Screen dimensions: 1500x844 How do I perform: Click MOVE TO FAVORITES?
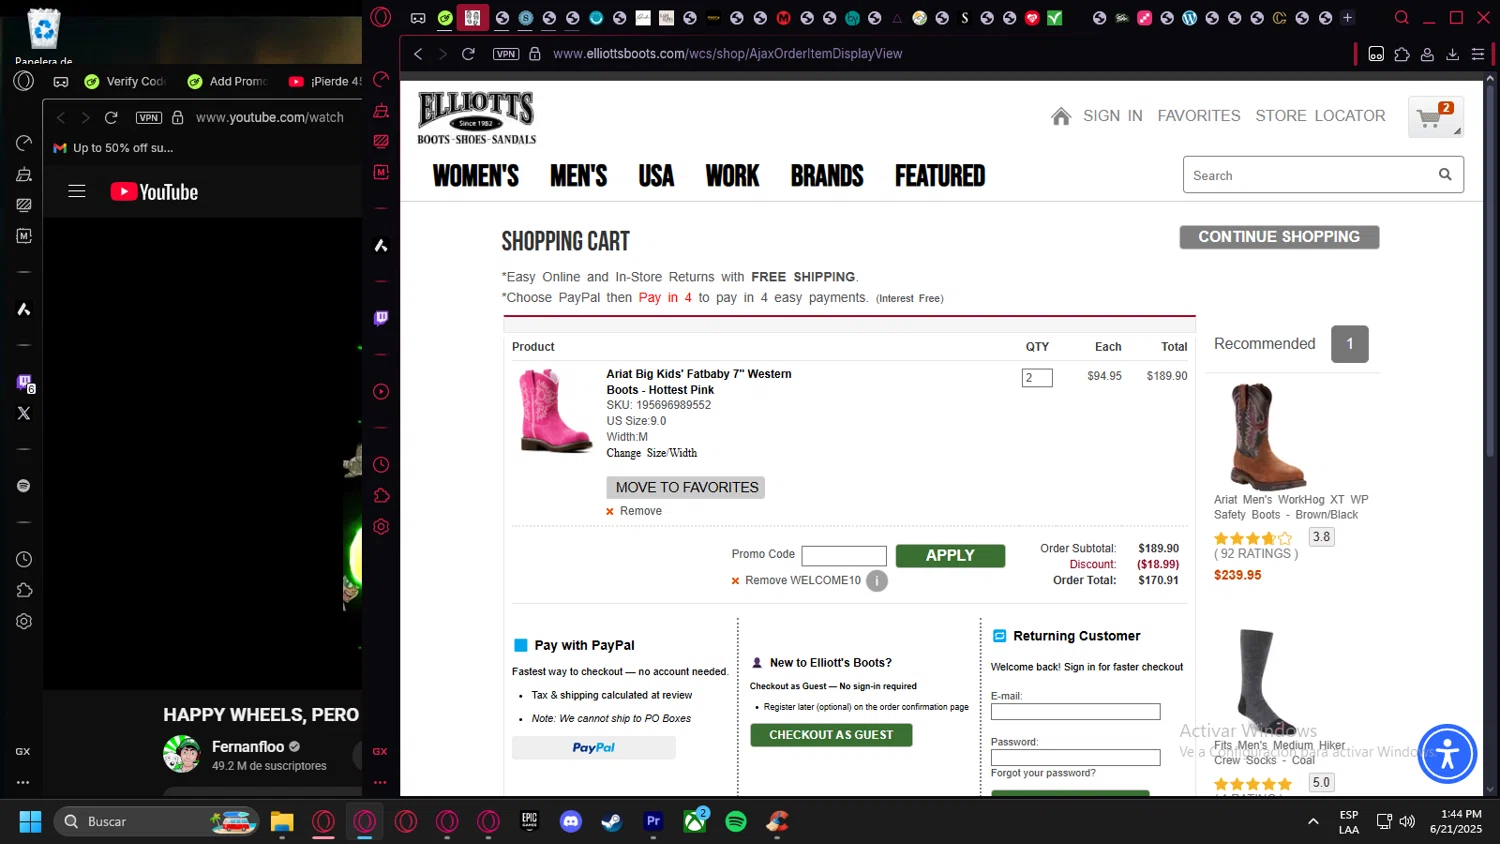pos(686,487)
